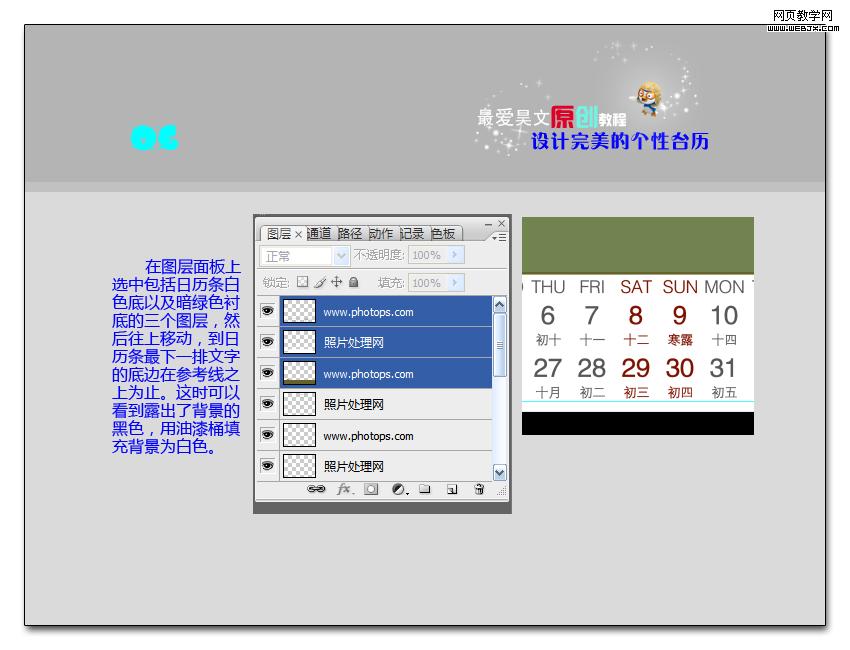The height and width of the screenshot is (650, 850).
Task: Switch to the 通道 (Channels) tab
Action: click(x=319, y=233)
